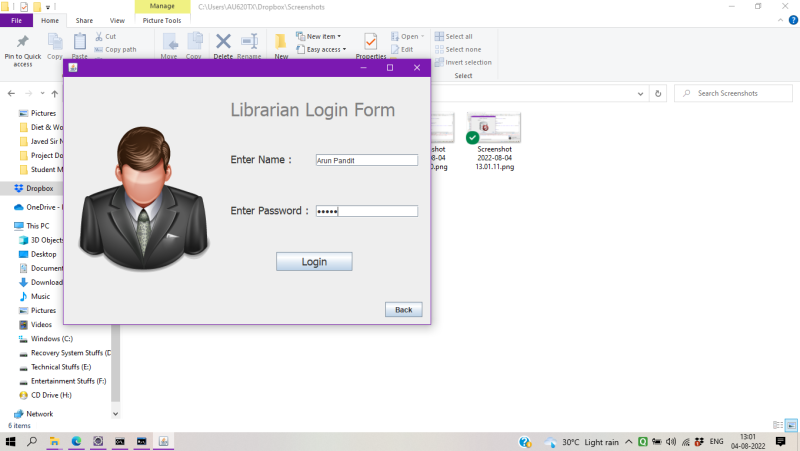
Task: Click Select none in the ribbon
Action: (x=458, y=49)
